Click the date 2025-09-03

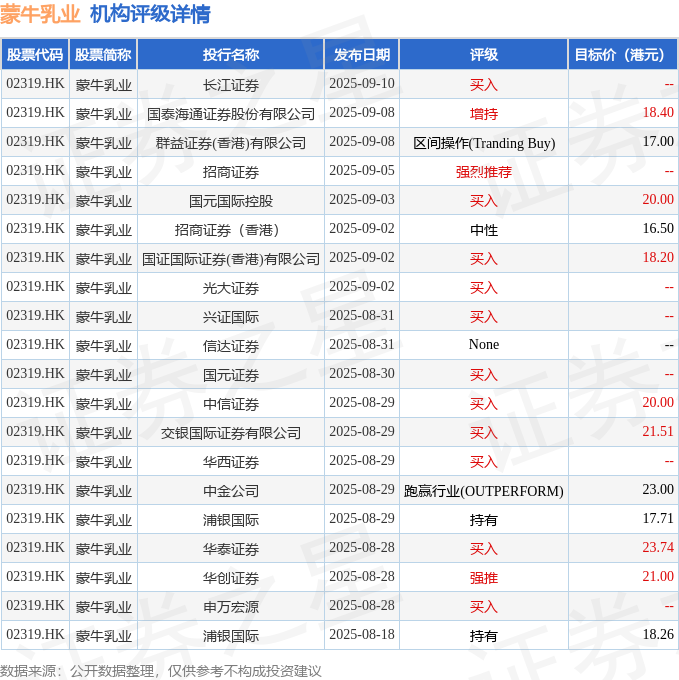(x=362, y=199)
